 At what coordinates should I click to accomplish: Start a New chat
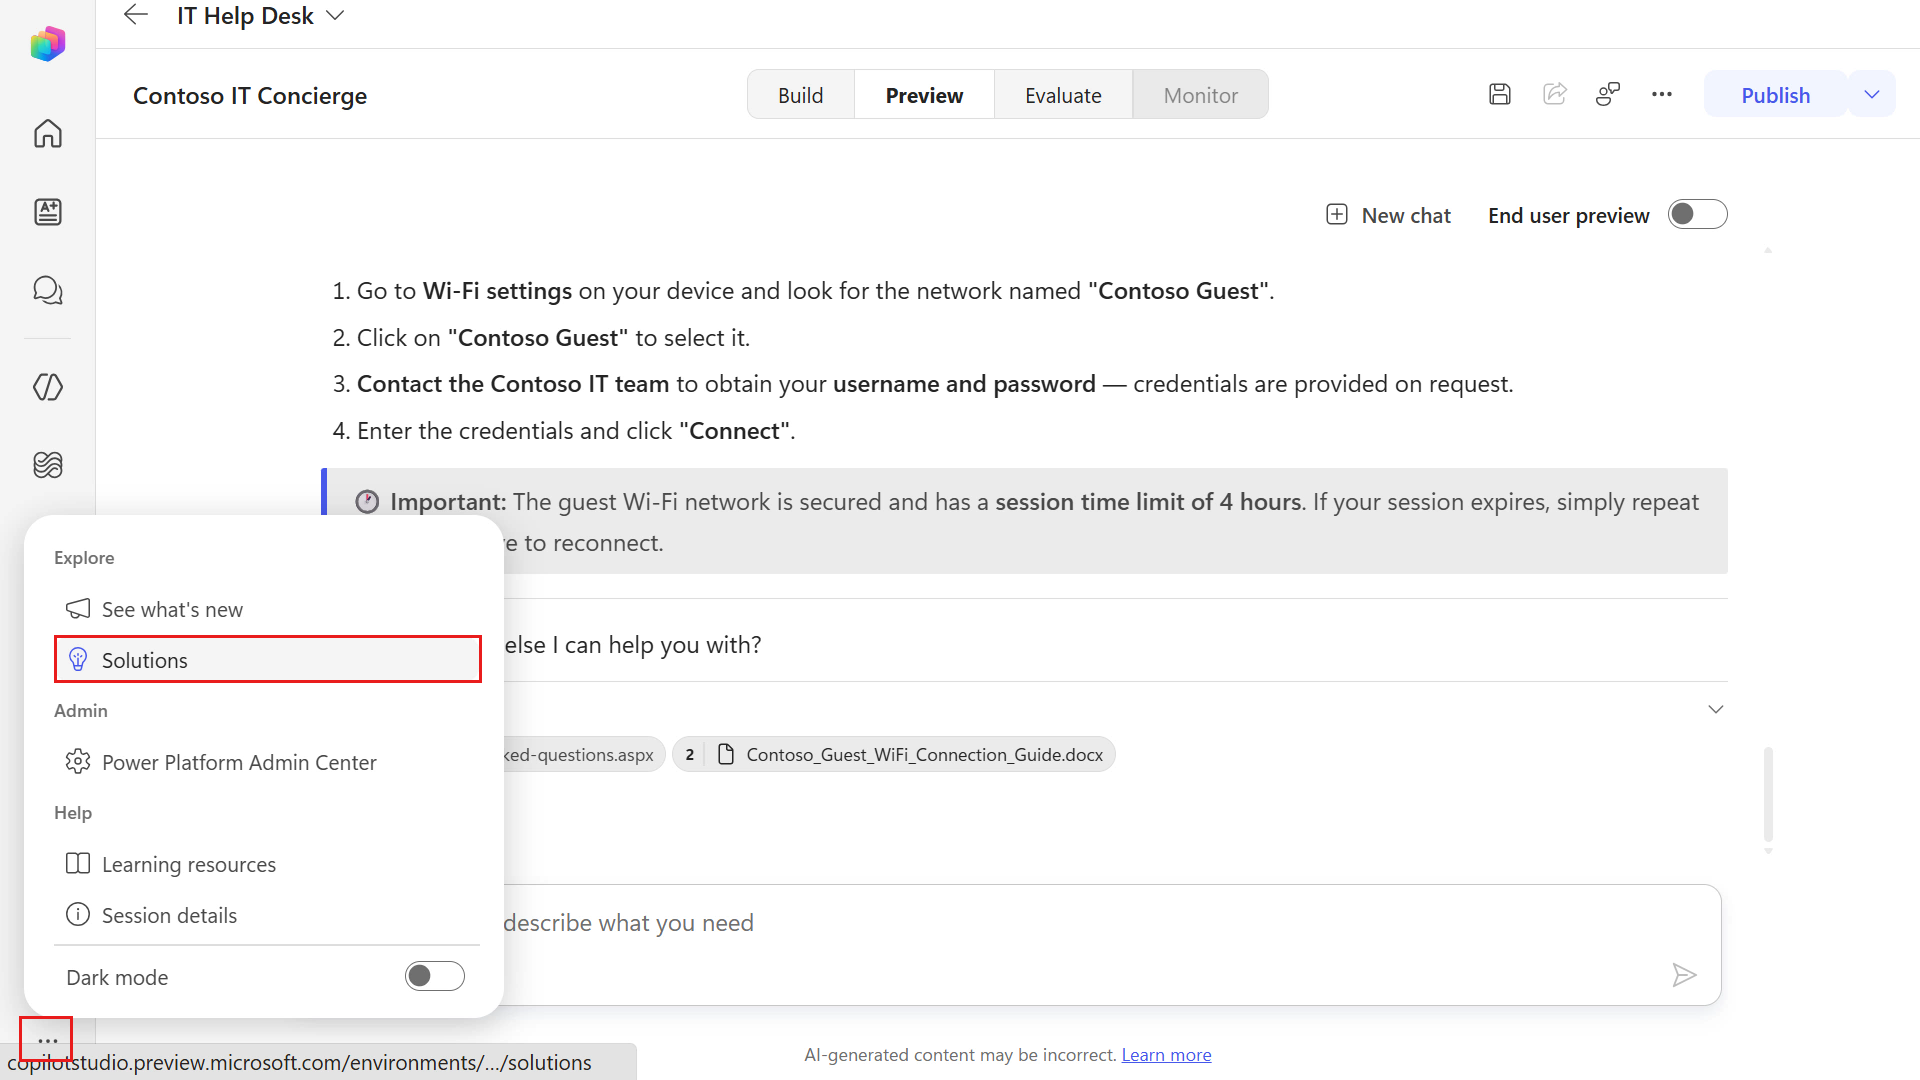click(1388, 215)
